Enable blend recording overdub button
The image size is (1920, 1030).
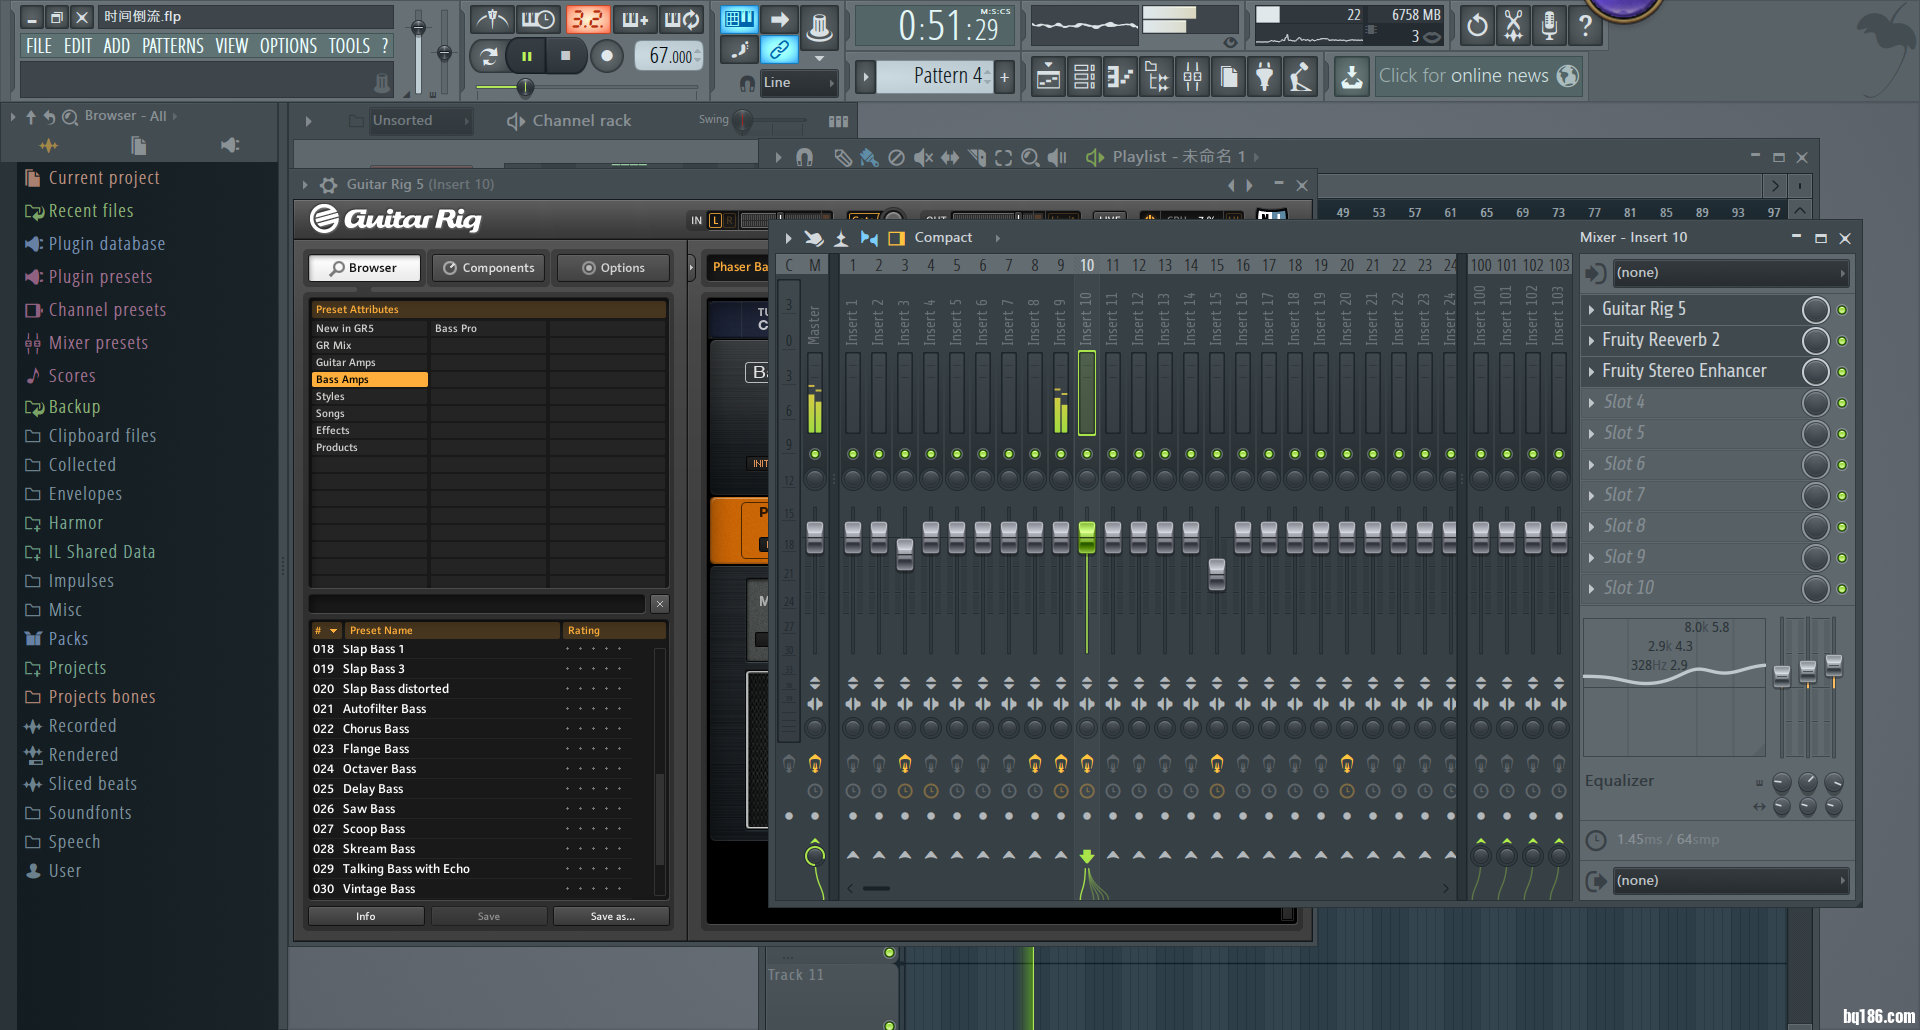pyautogui.click(x=635, y=19)
